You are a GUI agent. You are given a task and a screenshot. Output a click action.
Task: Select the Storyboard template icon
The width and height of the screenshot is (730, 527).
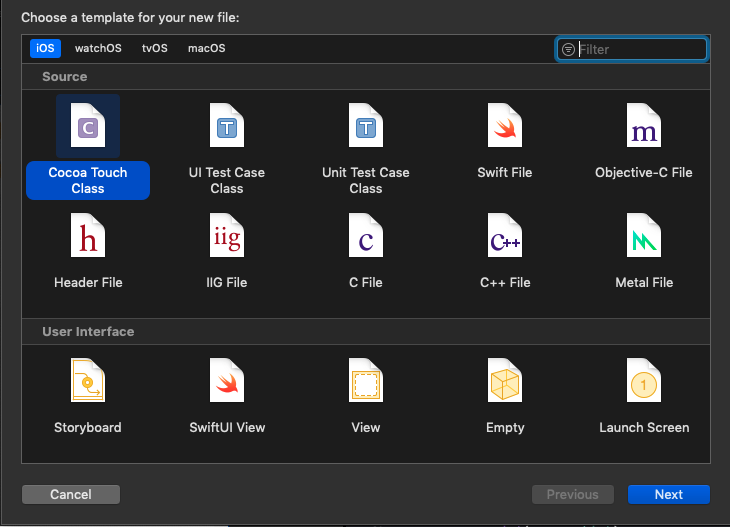click(88, 380)
